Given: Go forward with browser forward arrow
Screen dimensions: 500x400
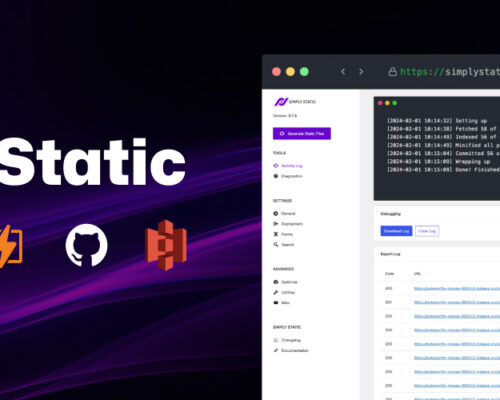Looking at the screenshot, I should tap(361, 72).
